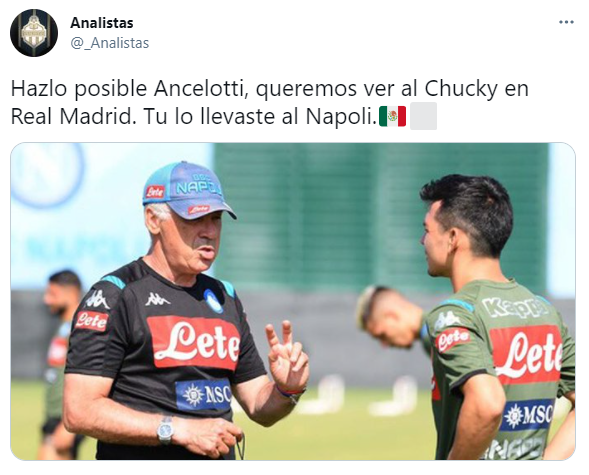
Task: Click the word Napoli in the tweet text
Action: click(340, 117)
